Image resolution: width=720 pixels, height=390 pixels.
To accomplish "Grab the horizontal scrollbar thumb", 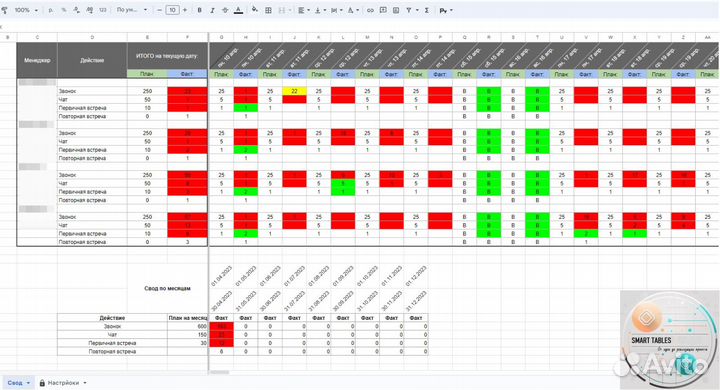I will click(220, 373).
